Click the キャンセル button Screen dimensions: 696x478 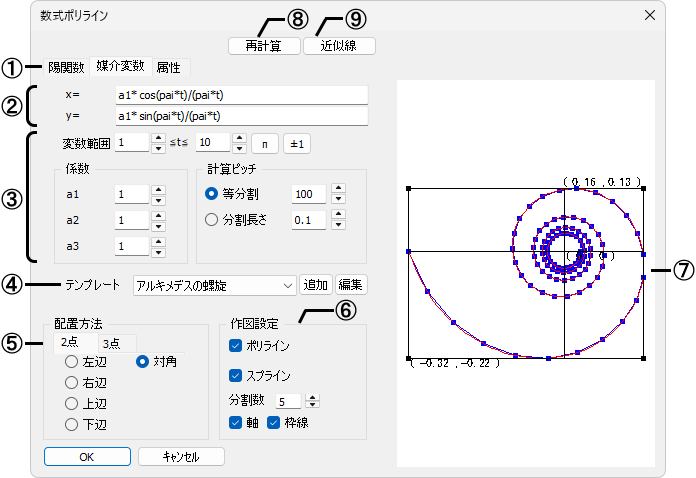pyautogui.click(x=181, y=457)
